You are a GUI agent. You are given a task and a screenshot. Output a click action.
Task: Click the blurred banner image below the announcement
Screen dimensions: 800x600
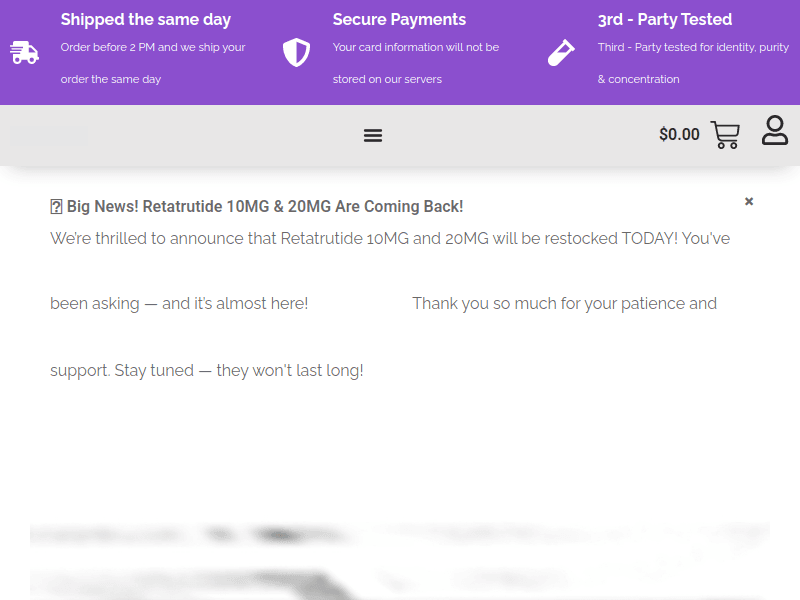(x=400, y=562)
